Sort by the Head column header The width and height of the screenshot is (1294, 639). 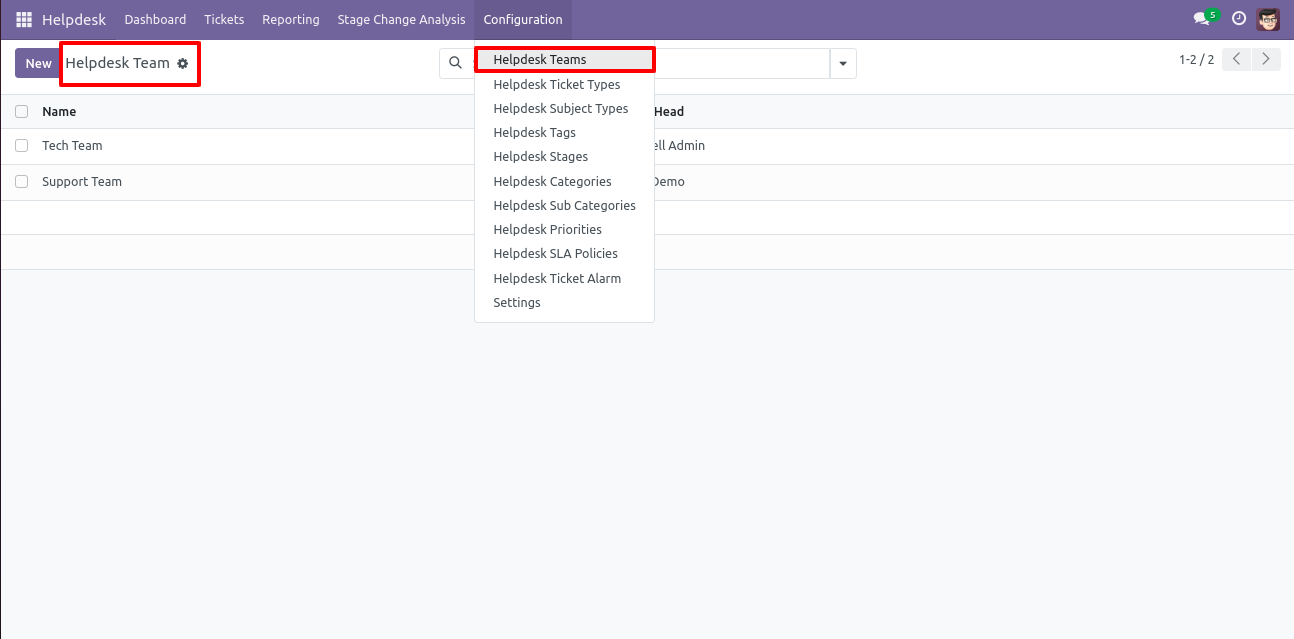click(668, 111)
